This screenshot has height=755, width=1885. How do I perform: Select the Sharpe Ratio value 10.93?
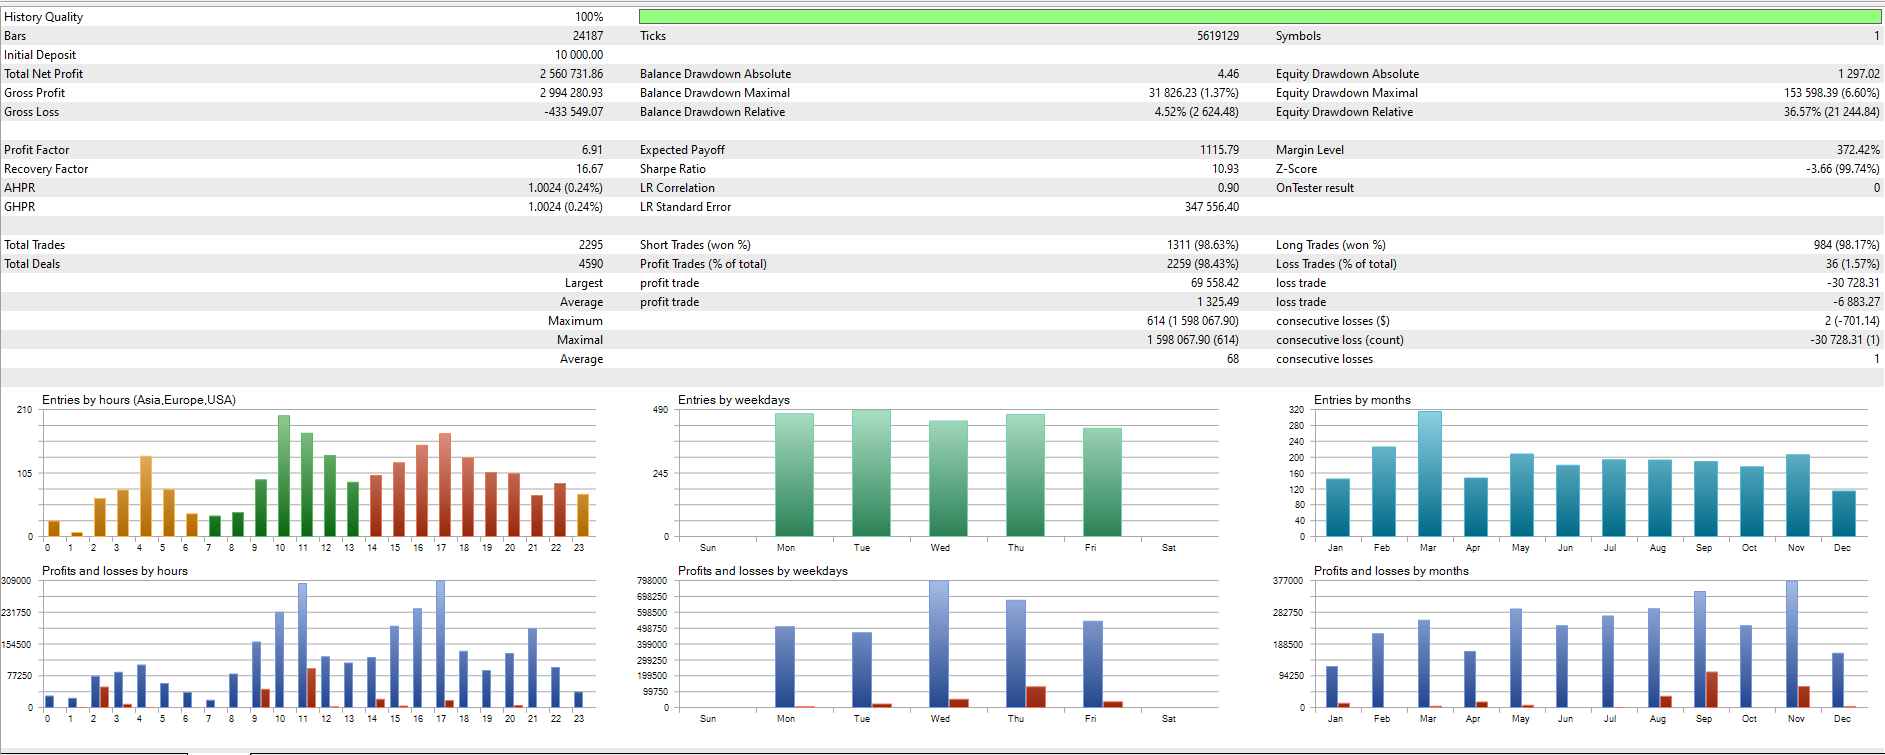(x=1225, y=169)
